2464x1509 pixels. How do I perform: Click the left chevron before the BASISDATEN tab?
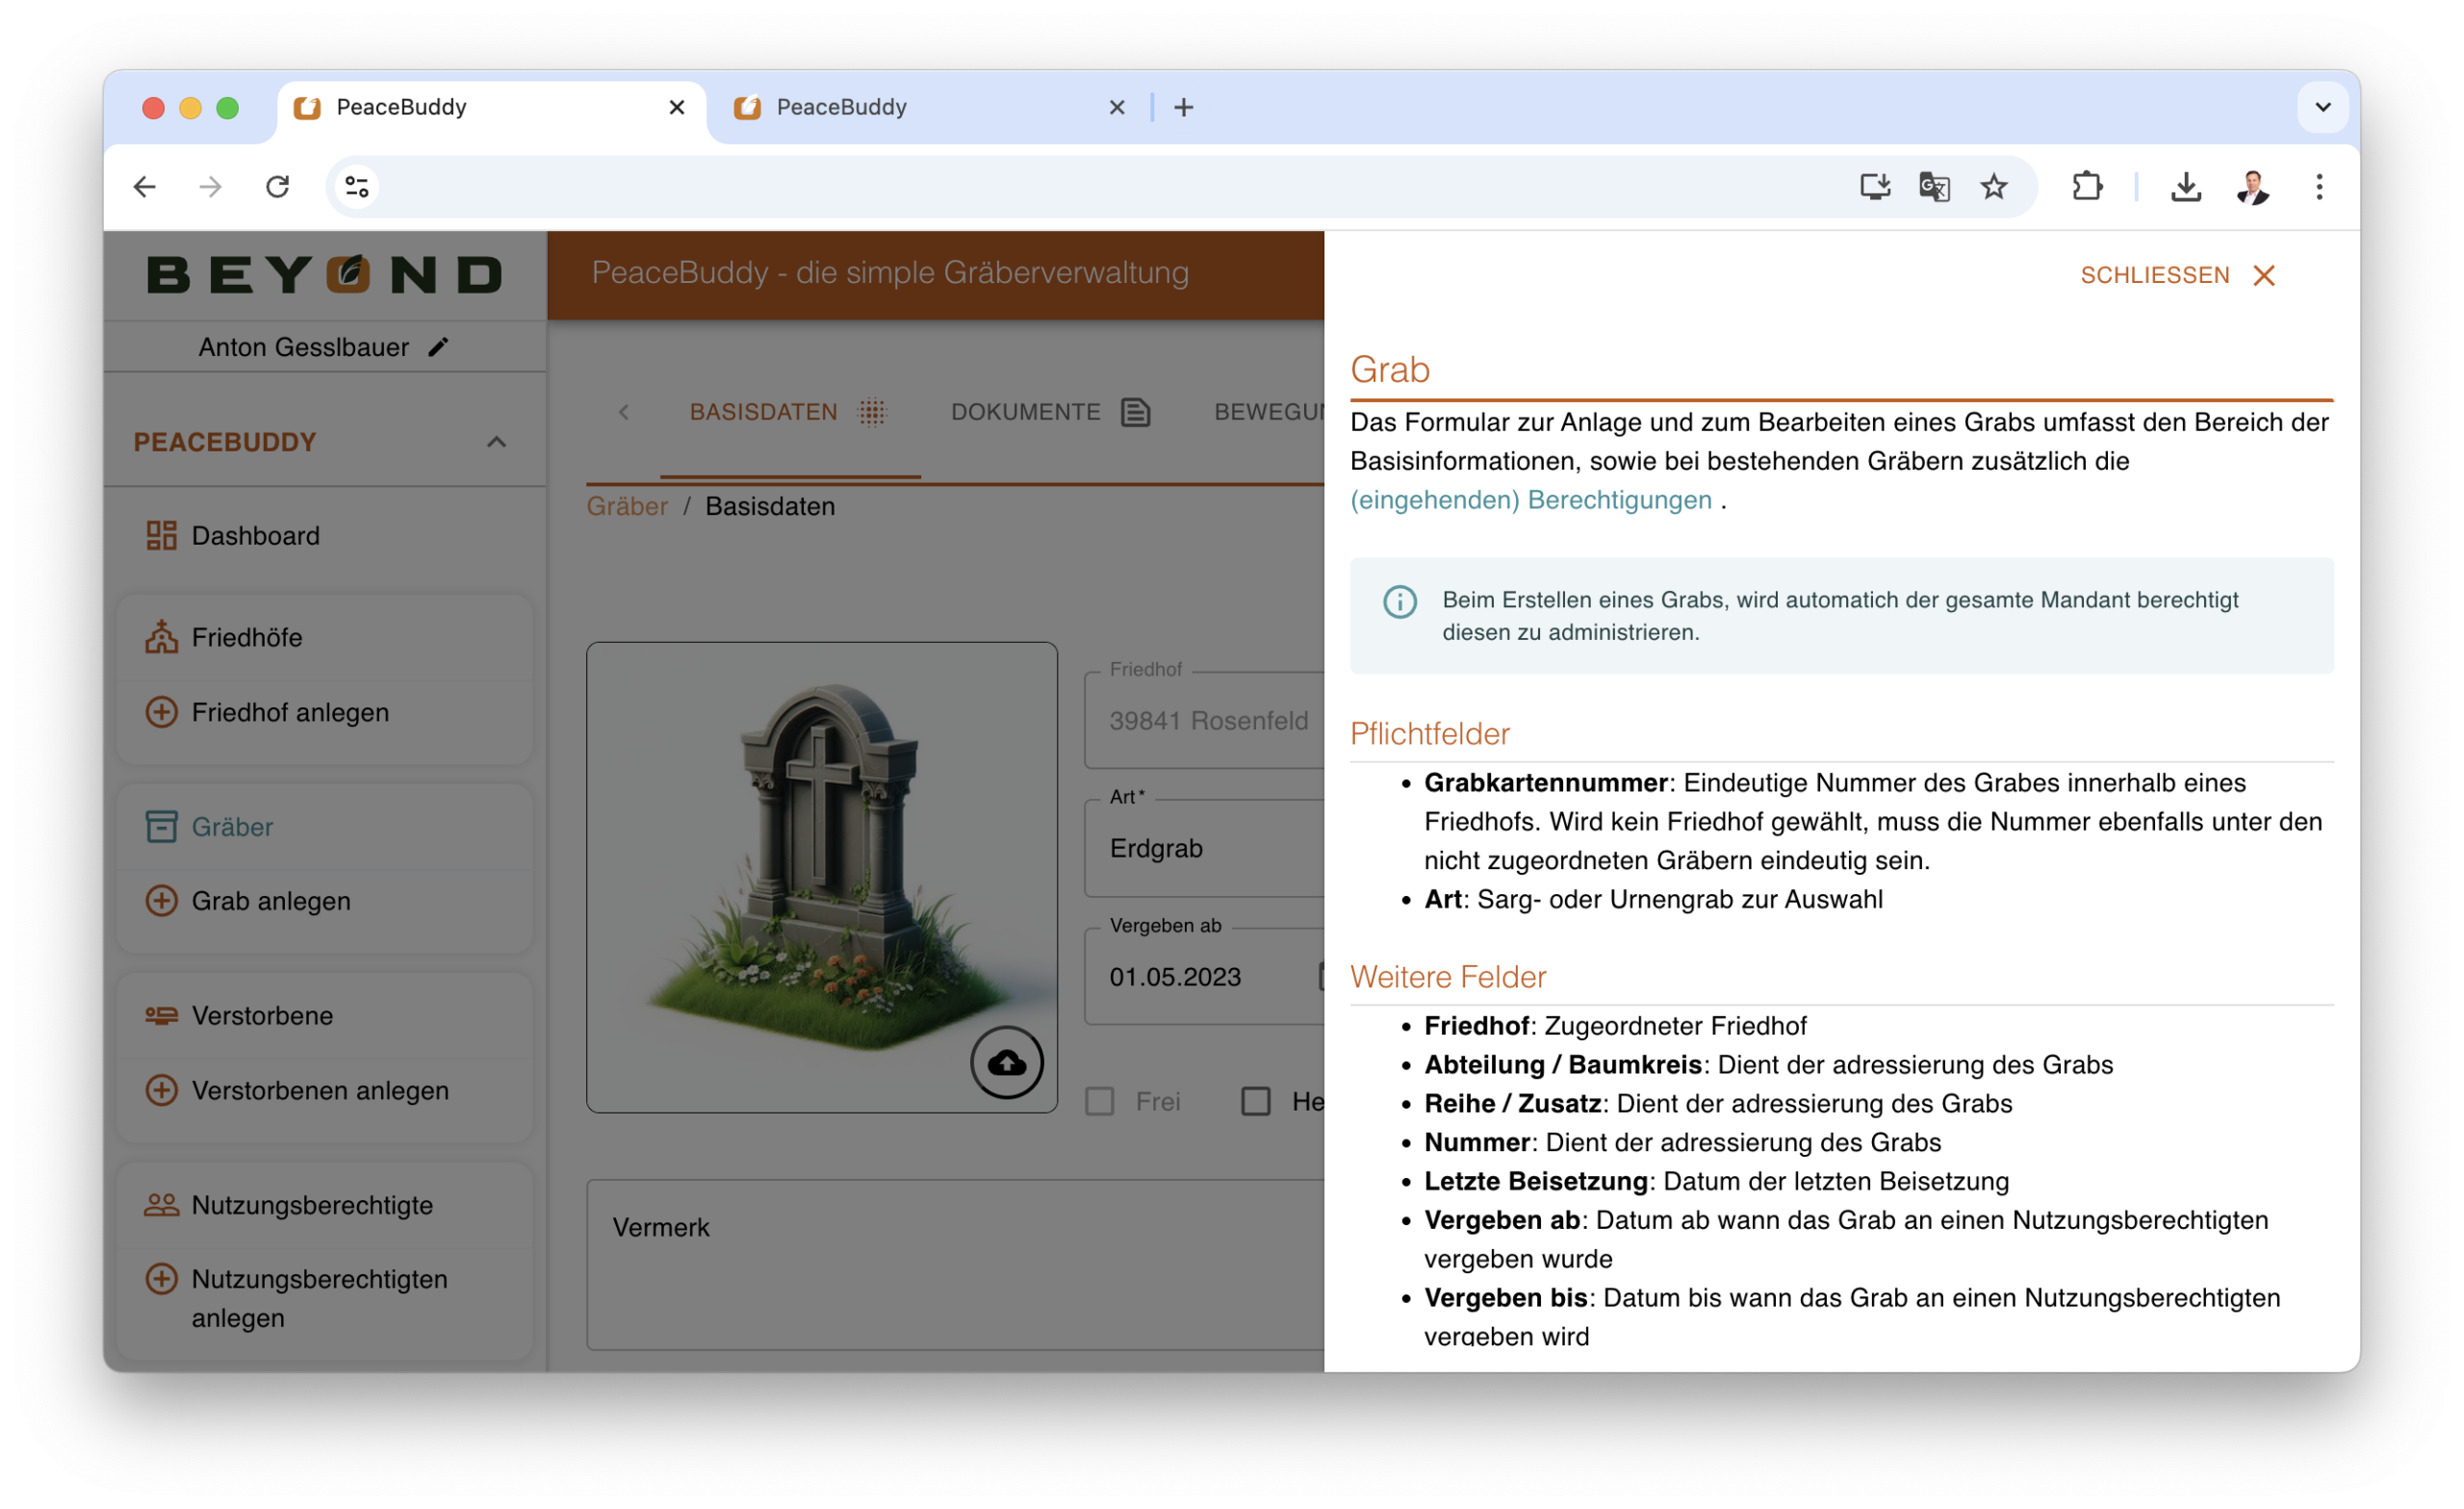pos(624,412)
